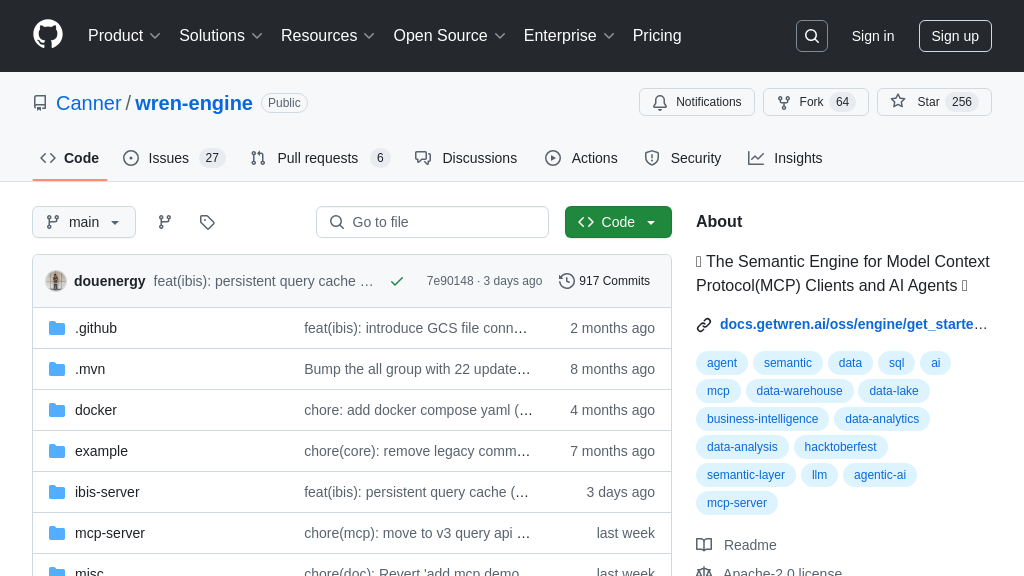Viewport: 1024px width, 576px height.
Task: Switch to the Security tab
Action: (x=682, y=158)
